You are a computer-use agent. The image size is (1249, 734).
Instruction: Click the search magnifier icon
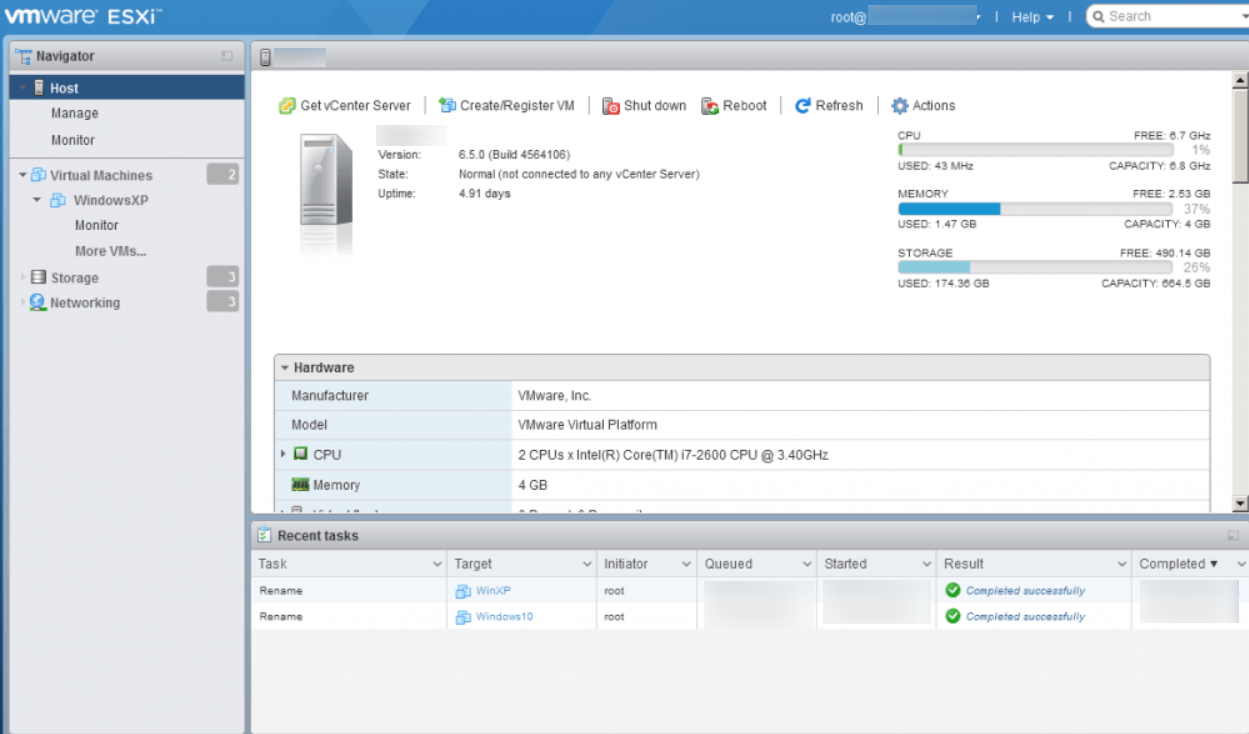coord(1098,16)
